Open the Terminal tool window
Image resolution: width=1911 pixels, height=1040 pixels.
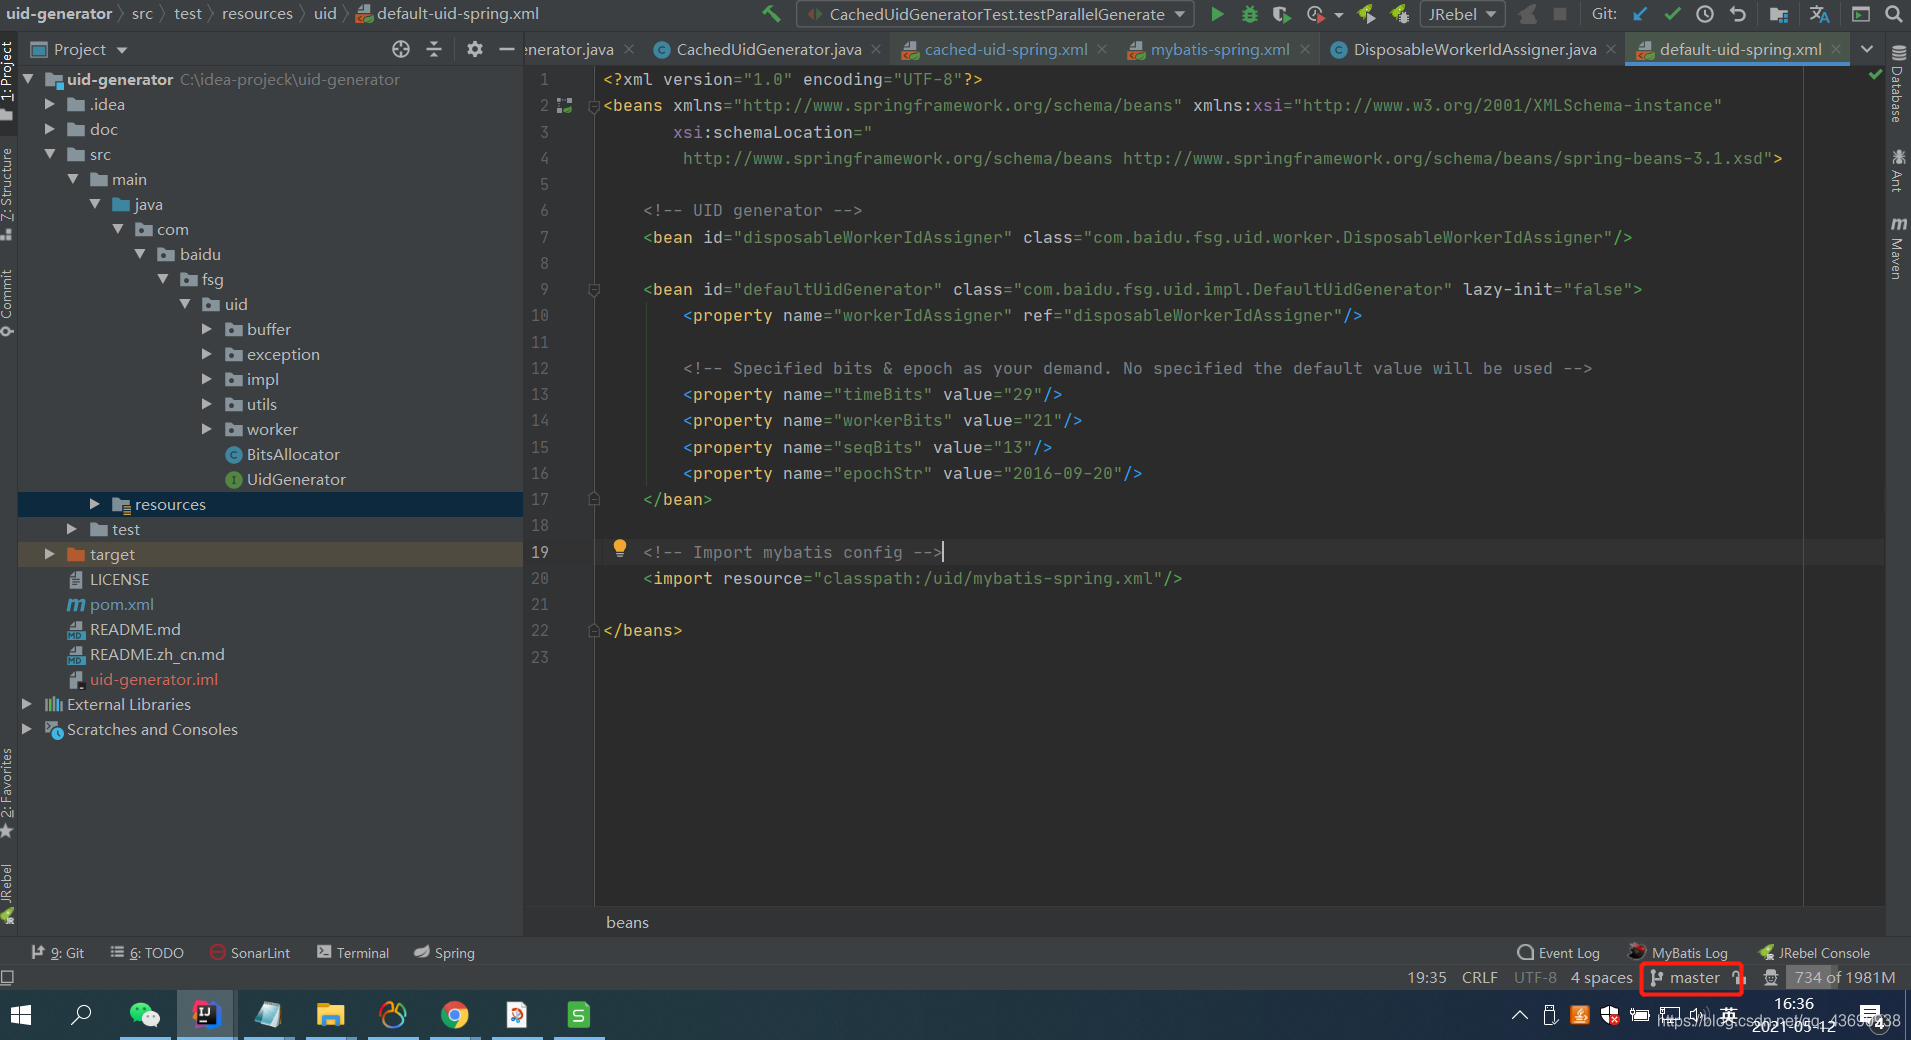coord(353,953)
